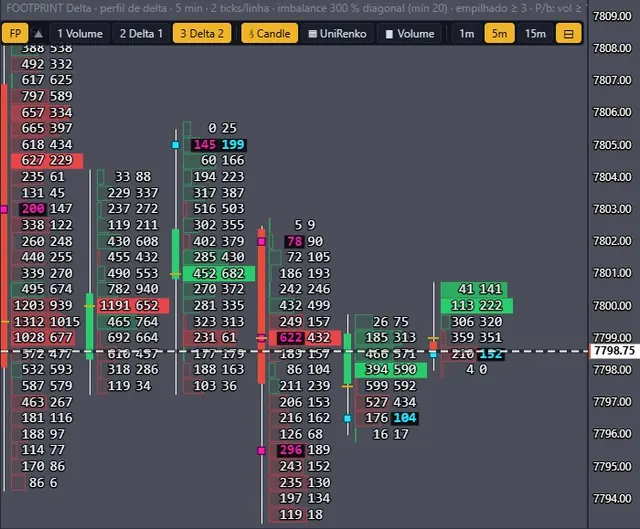Click the cell 1203 939

pyautogui.click(x=43, y=306)
